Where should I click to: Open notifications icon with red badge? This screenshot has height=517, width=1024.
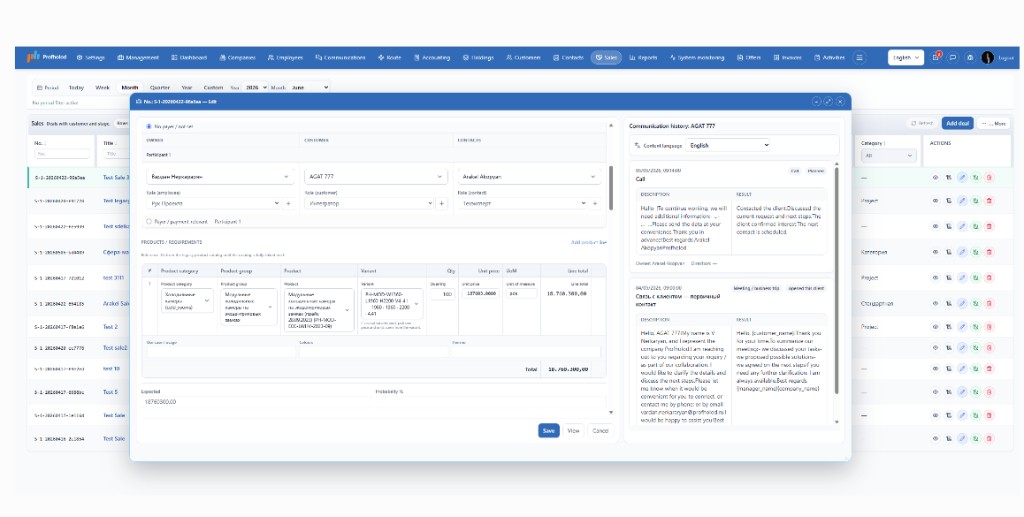(936, 57)
